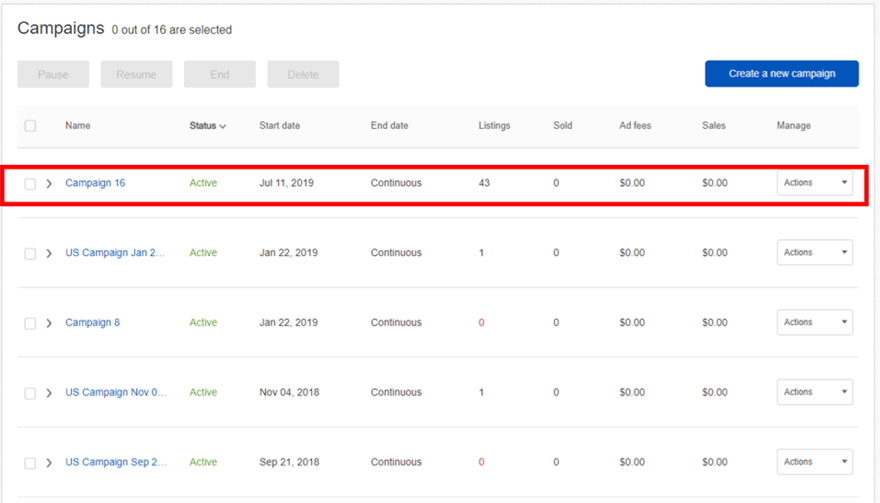Expand the US Campaign Sep 2... row
Screen dimensions: 880x503
(49, 463)
